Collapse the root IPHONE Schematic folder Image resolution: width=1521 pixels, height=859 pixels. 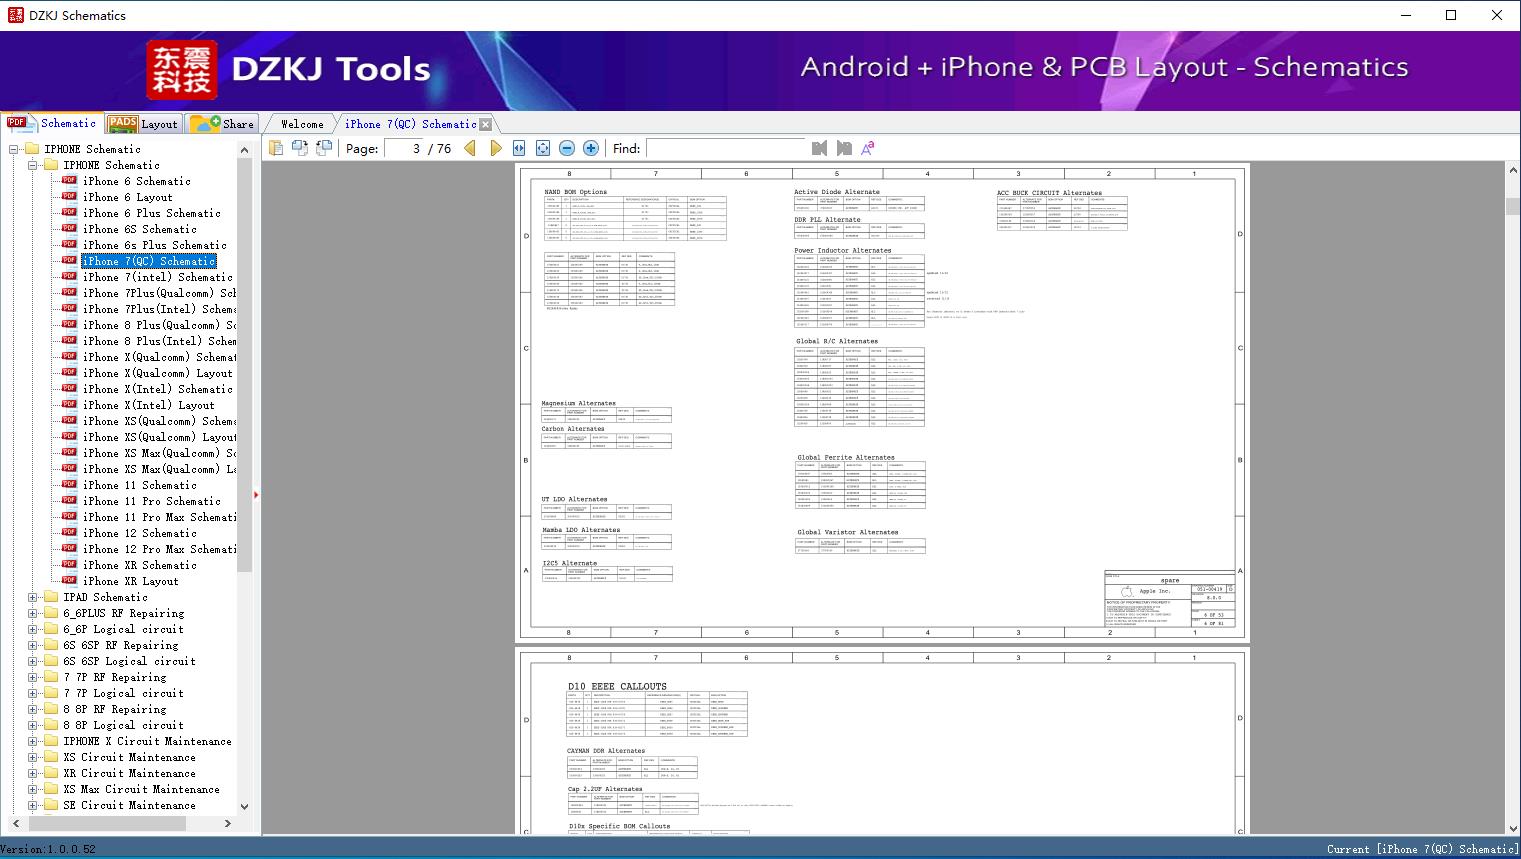pyautogui.click(x=14, y=149)
